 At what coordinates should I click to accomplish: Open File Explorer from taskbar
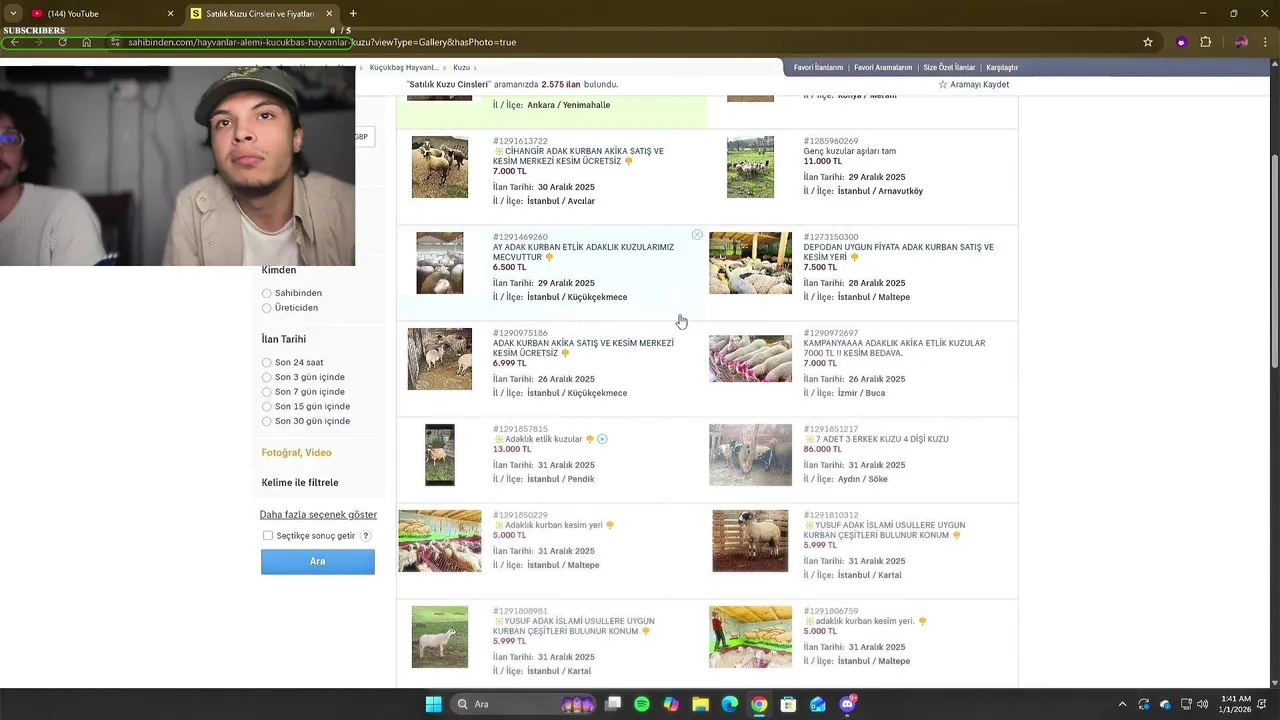(700, 704)
